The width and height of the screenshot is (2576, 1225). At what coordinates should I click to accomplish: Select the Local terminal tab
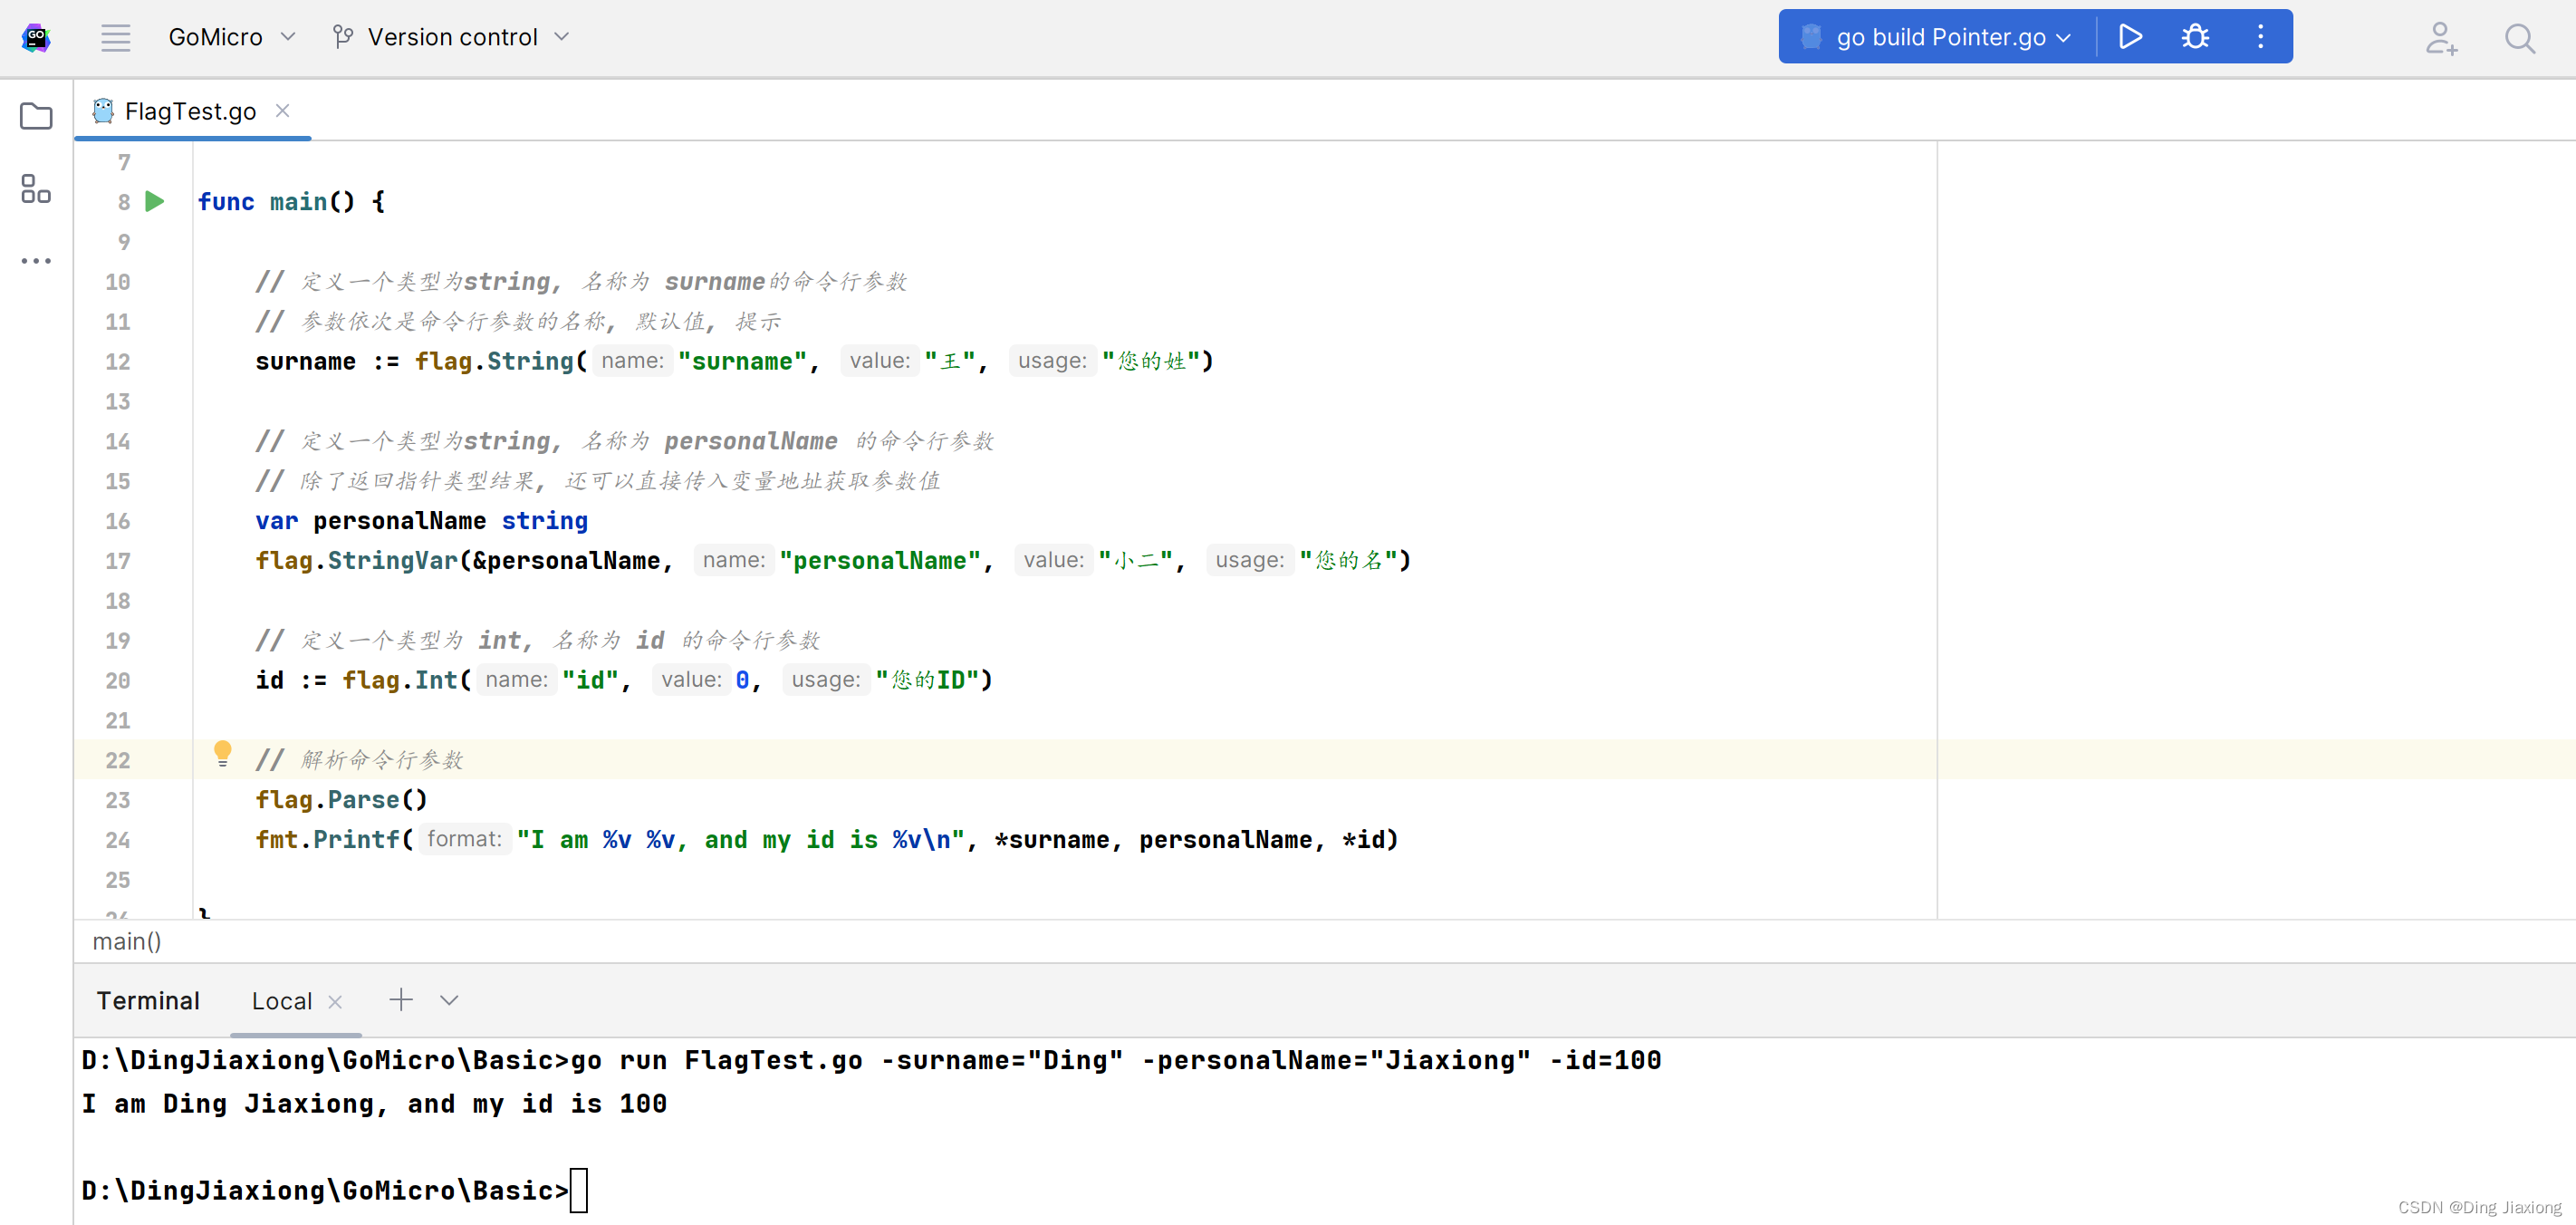point(281,1001)
